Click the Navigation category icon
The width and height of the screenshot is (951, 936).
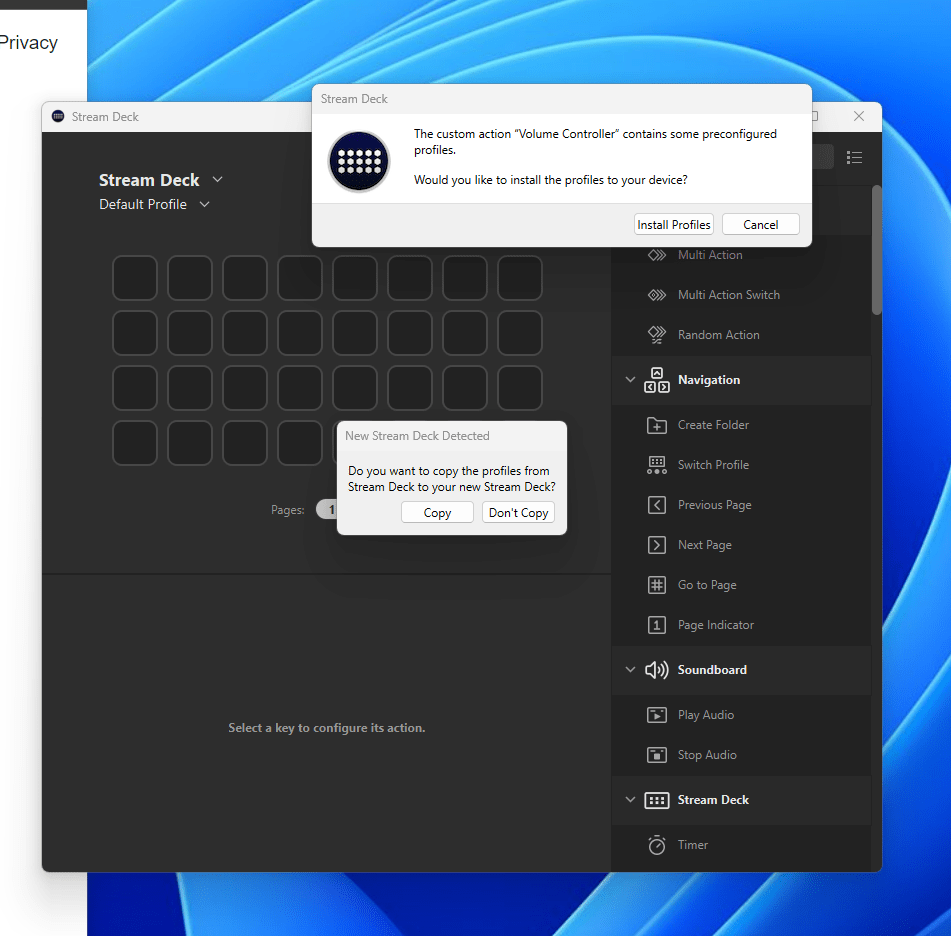(657, 380)
